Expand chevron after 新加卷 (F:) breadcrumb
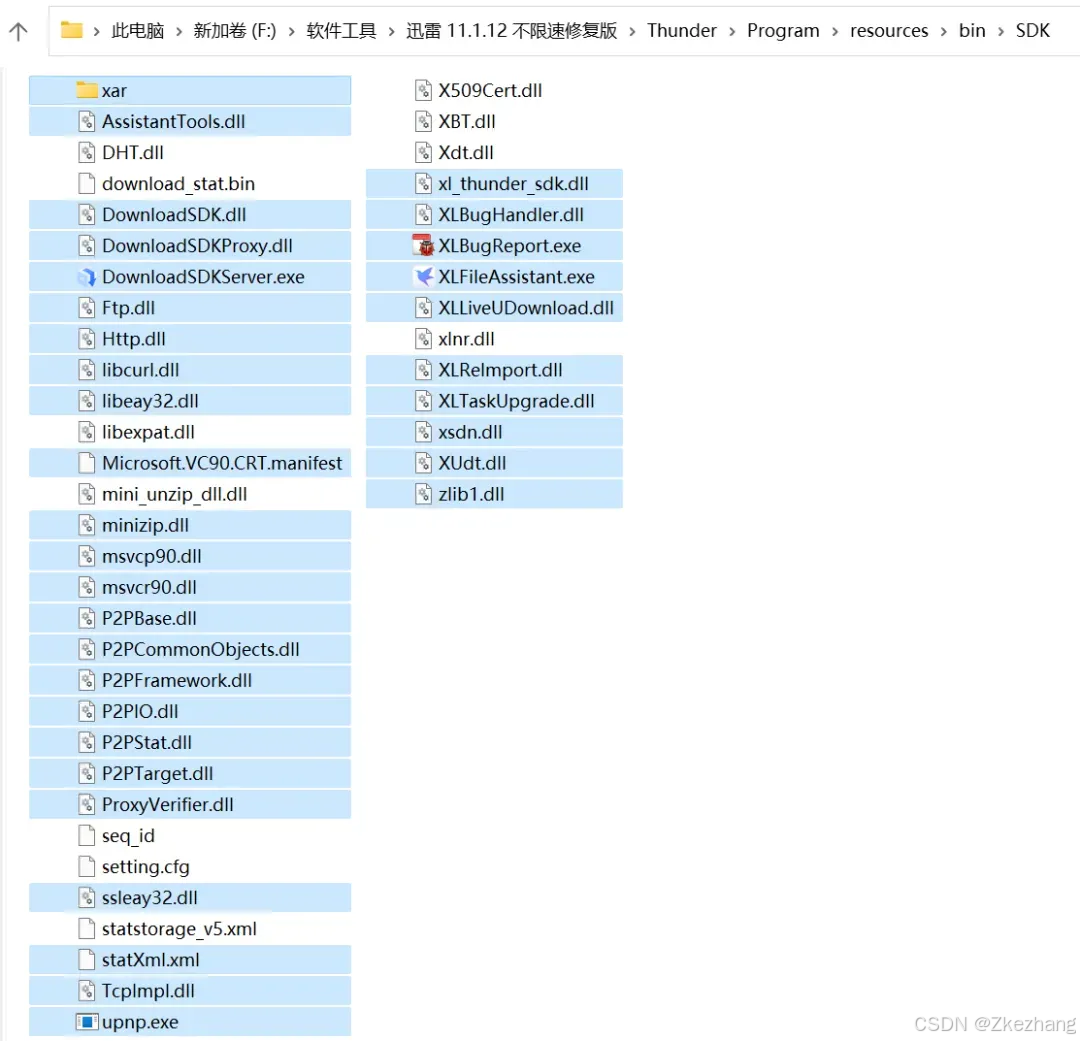Image resolution: width=1080 pixels, height=1041 pixels. 291,32
